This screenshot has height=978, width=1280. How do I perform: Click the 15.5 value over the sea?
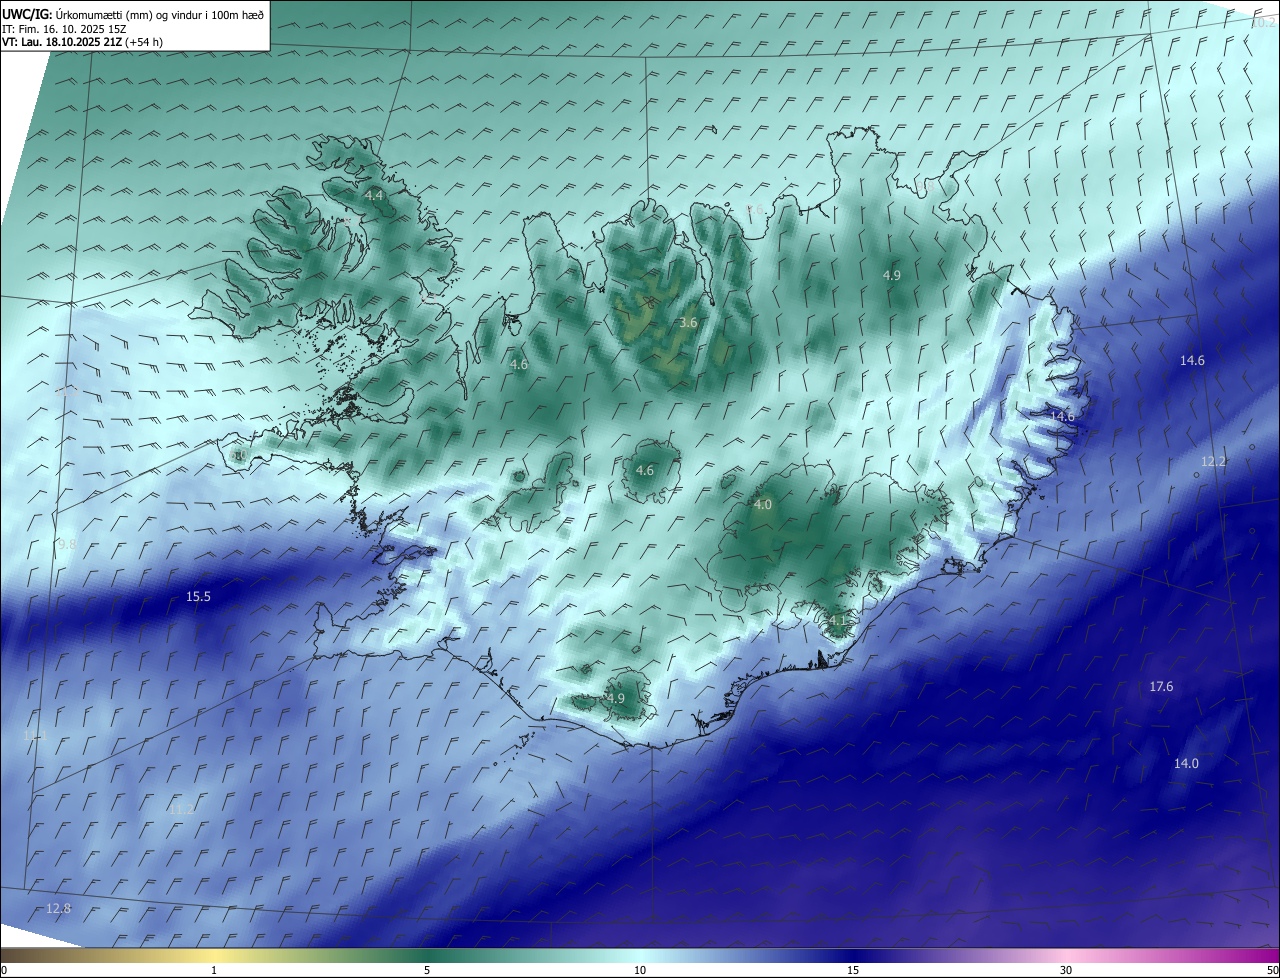pyautogui.click(x=198, y=597)
